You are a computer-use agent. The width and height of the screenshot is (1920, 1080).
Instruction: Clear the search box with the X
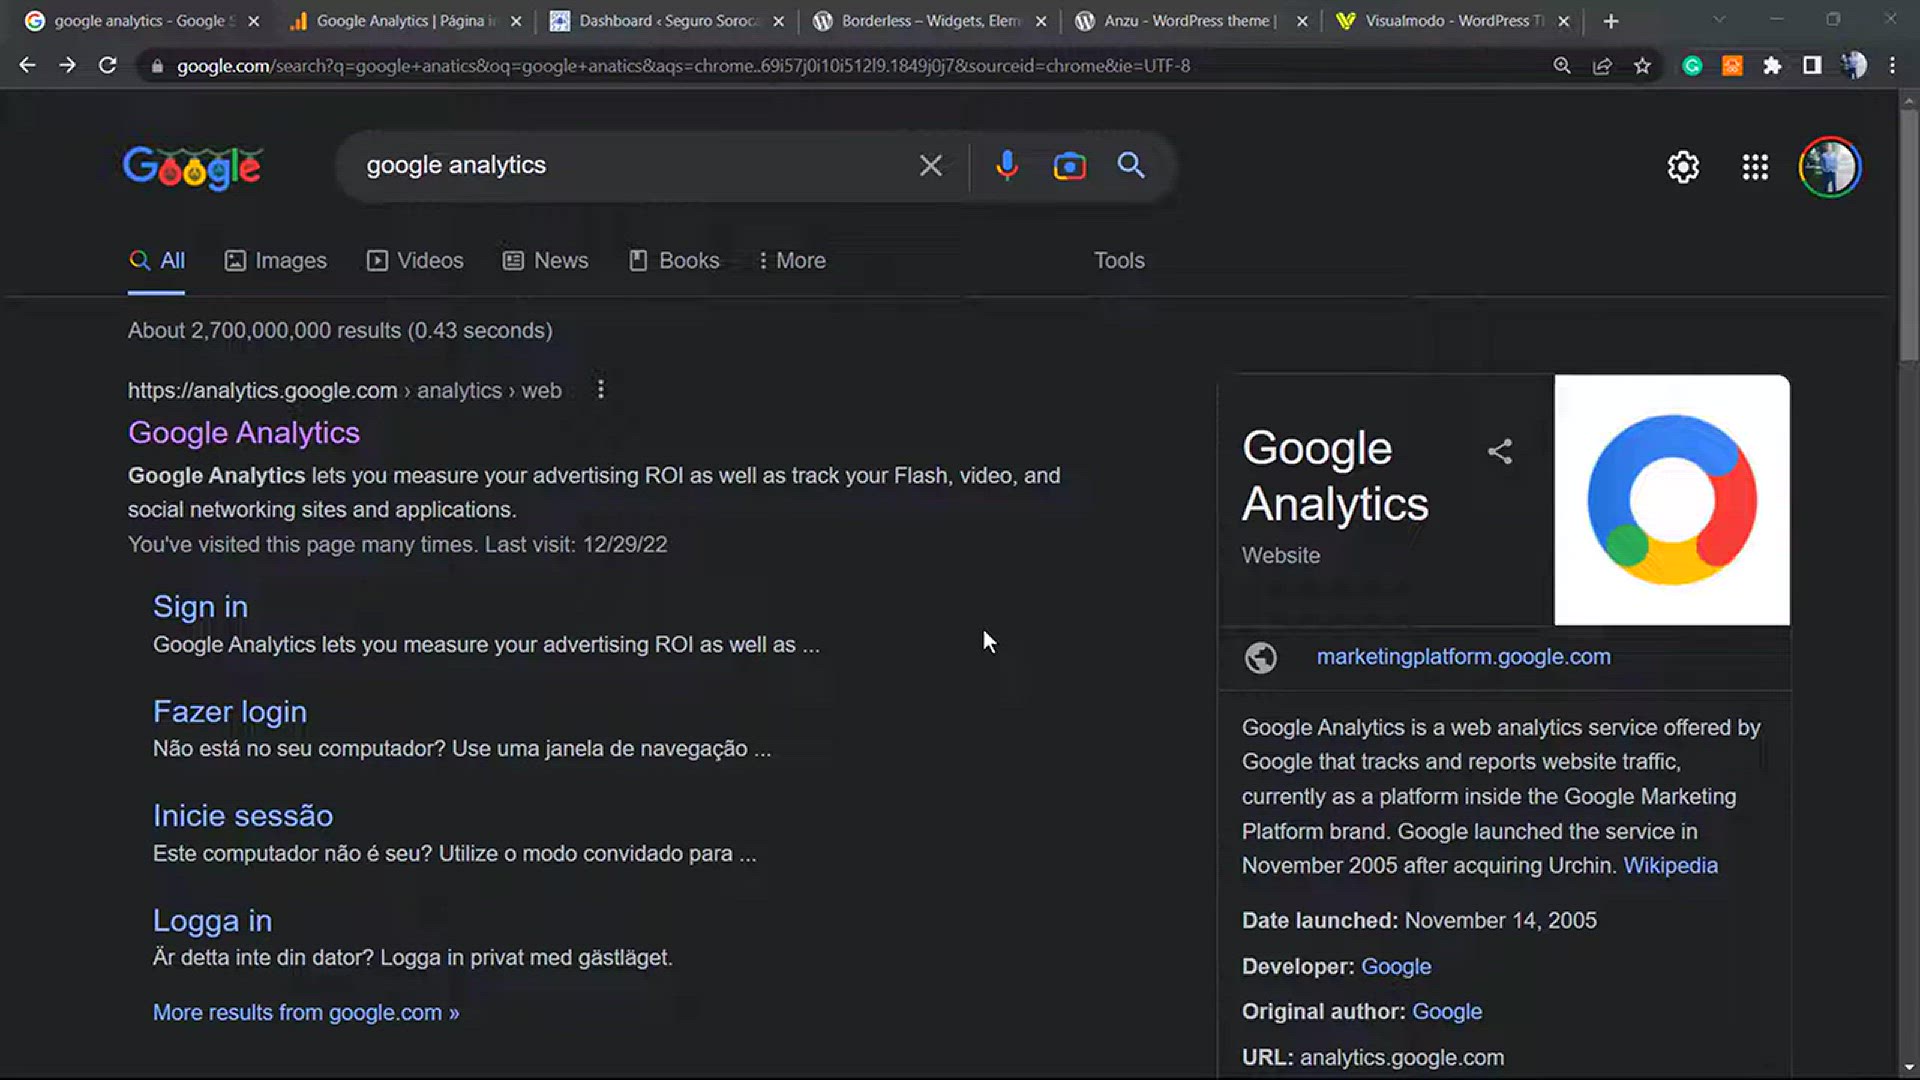pos(931,165)
